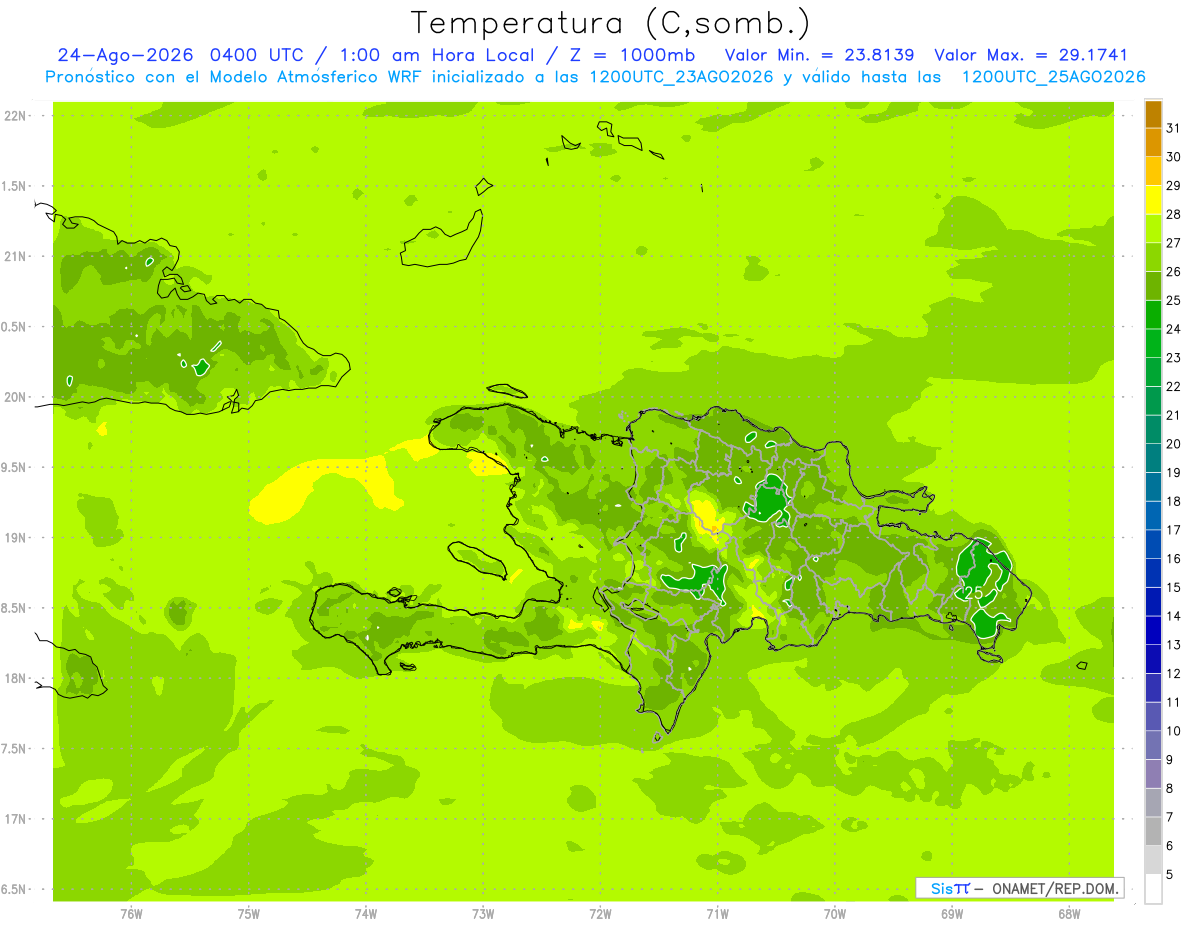The image size is (1200, 927).
Task: Click the legend value '5'
Action: 1169,875
